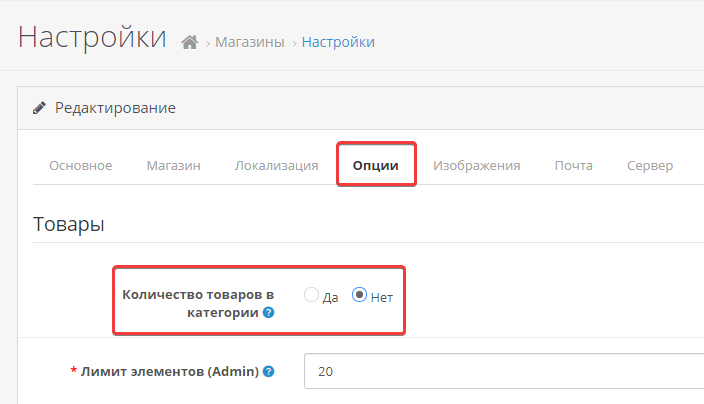This screenshot has height=404, width=704.
Task: Click help icon next to Количество товаров в категории
Action: tap(269, 313)
